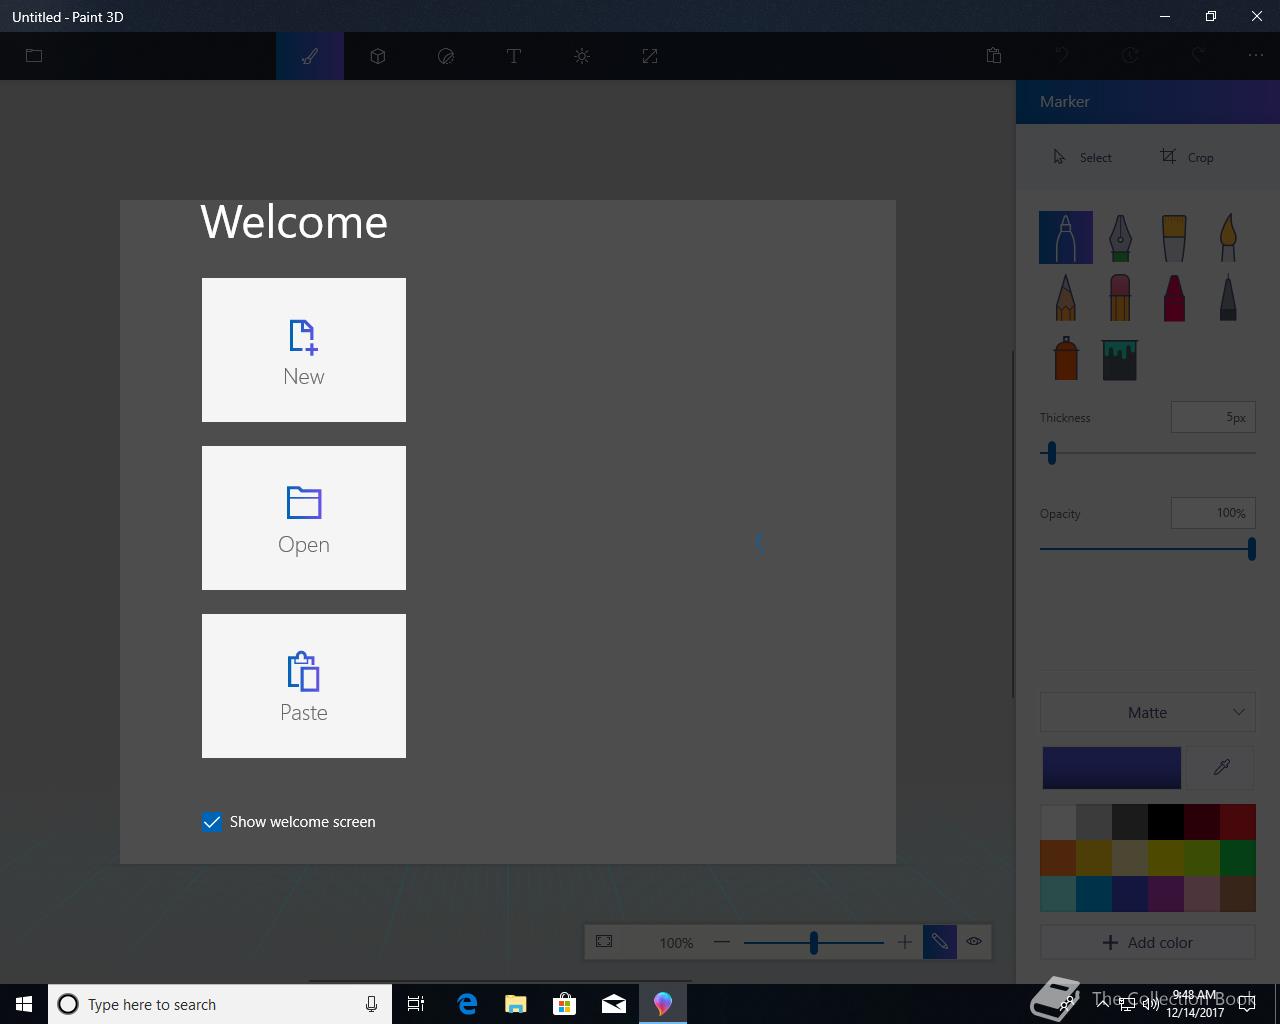Pick the Eyedropper tool

point(1221,767)
